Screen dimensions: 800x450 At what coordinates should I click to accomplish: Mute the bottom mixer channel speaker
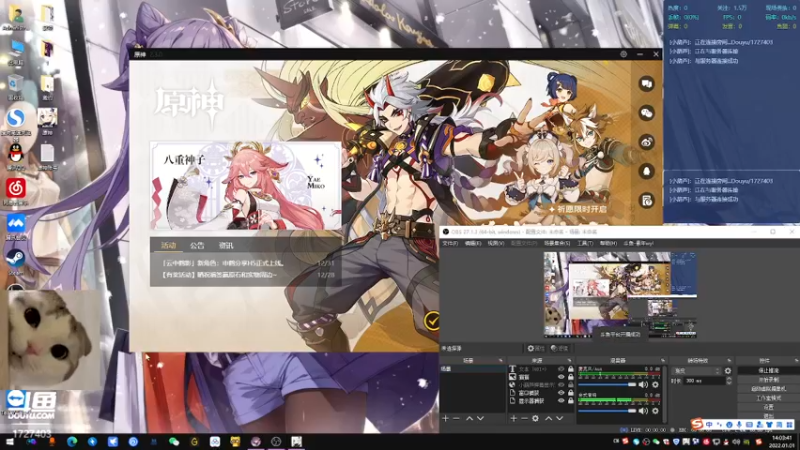click(643, 411)
